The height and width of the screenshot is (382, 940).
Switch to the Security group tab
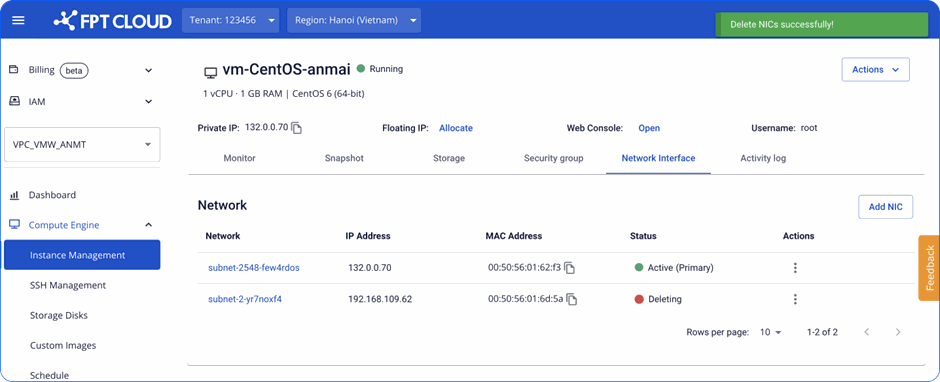(x=553, y=158)
